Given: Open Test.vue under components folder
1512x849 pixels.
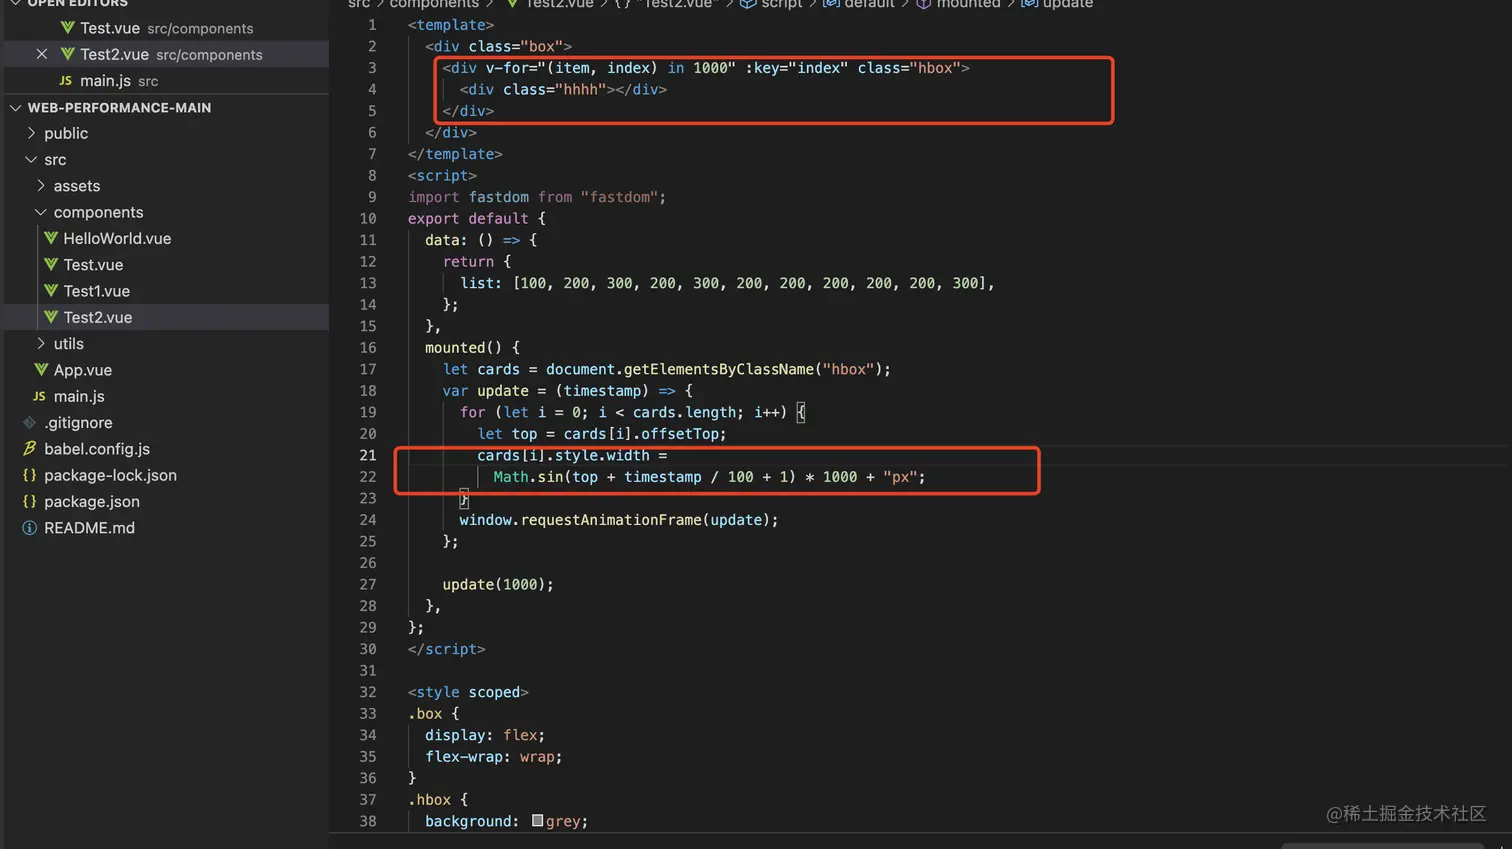Looking at the screenshot, I should (x=93, y=264).
